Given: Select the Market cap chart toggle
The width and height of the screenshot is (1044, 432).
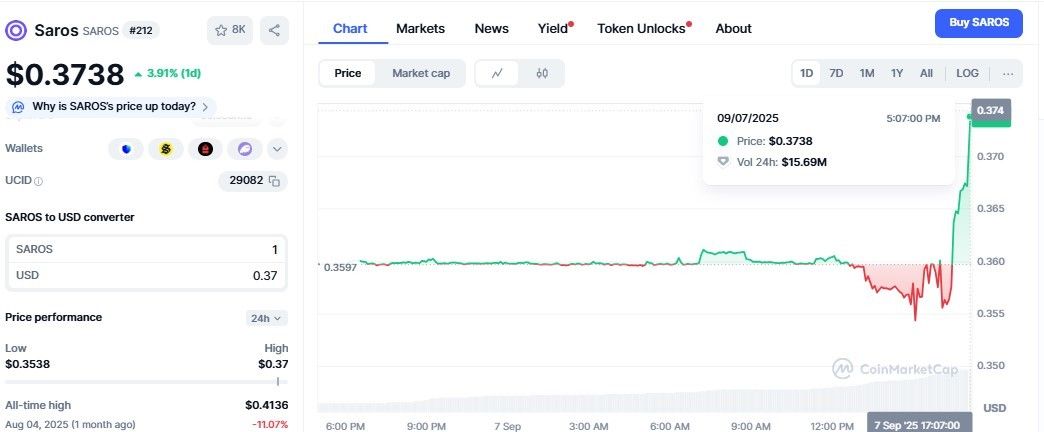Looking at the screenshot, I should click(x=421, y=73).
